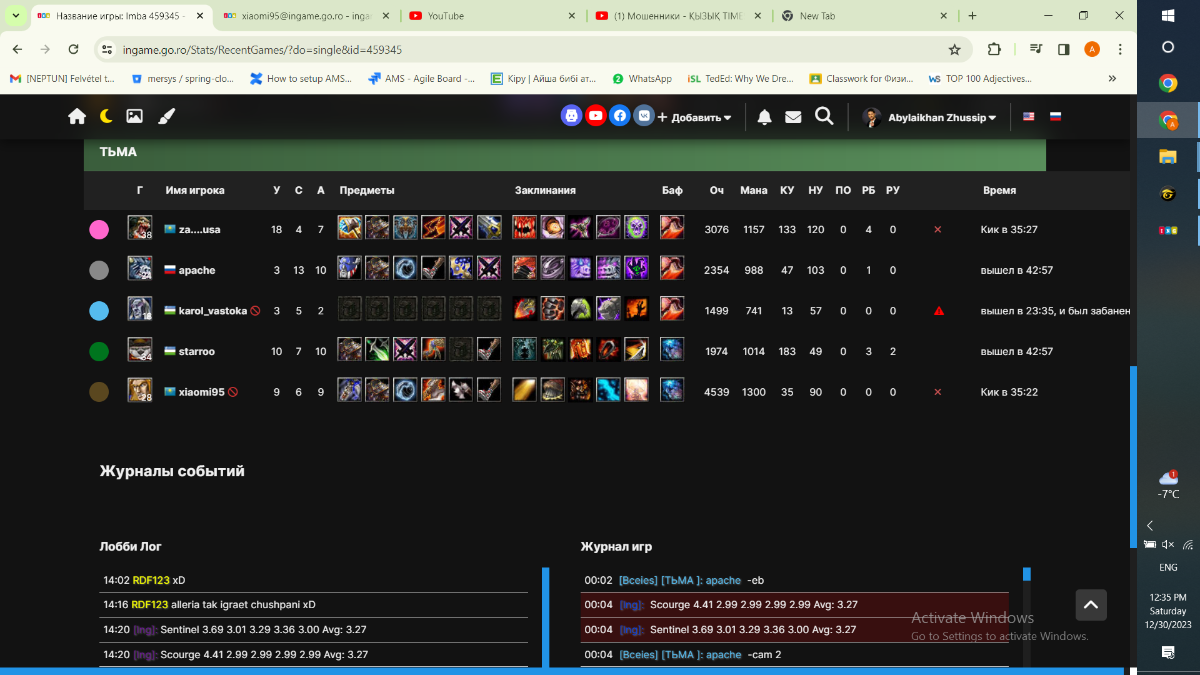The width and height of the screenshot is (1200, 675).
Task: Expand the Добавить dropdown
Action: [694, 117]
